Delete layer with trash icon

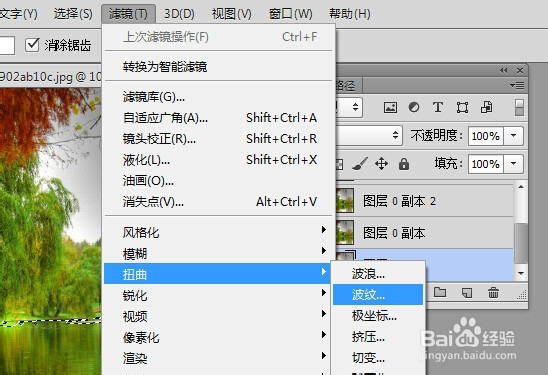493,293
